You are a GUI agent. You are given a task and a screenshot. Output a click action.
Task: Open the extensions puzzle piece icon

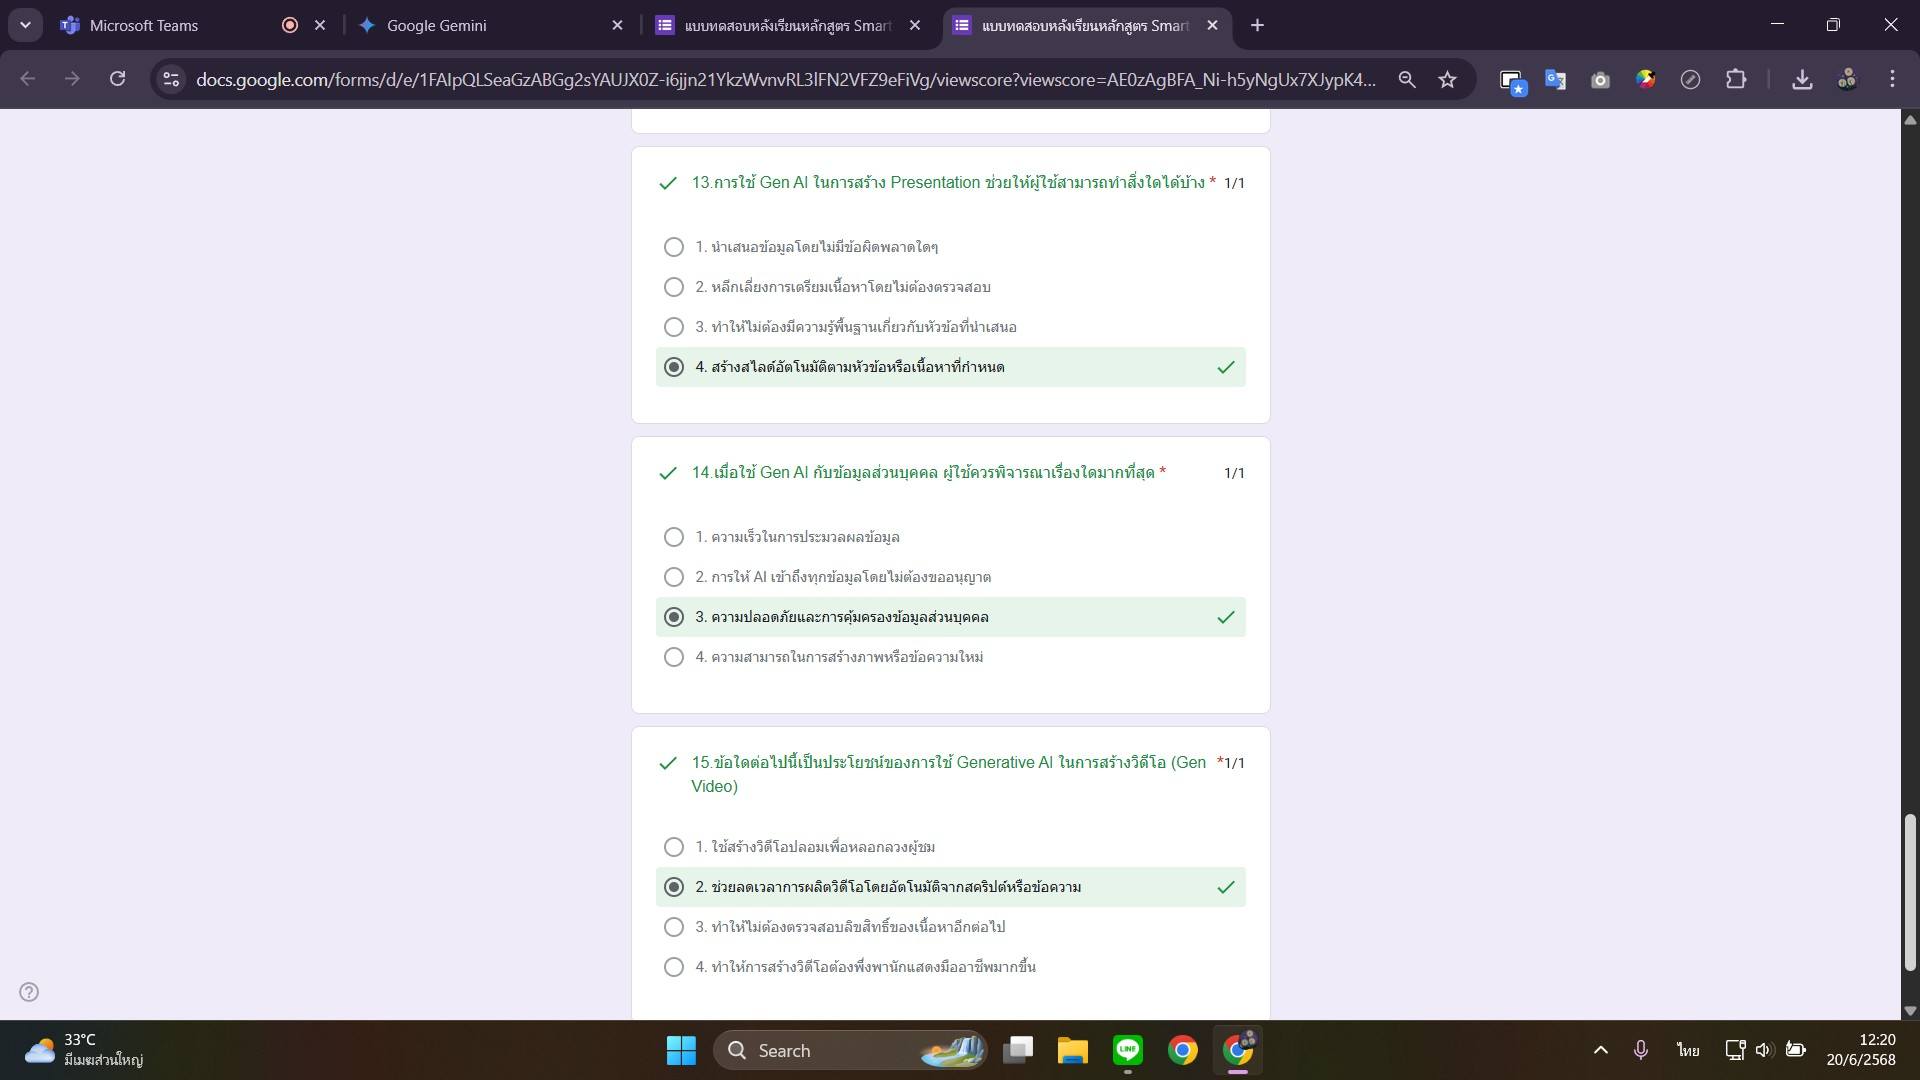[1736, 80]
